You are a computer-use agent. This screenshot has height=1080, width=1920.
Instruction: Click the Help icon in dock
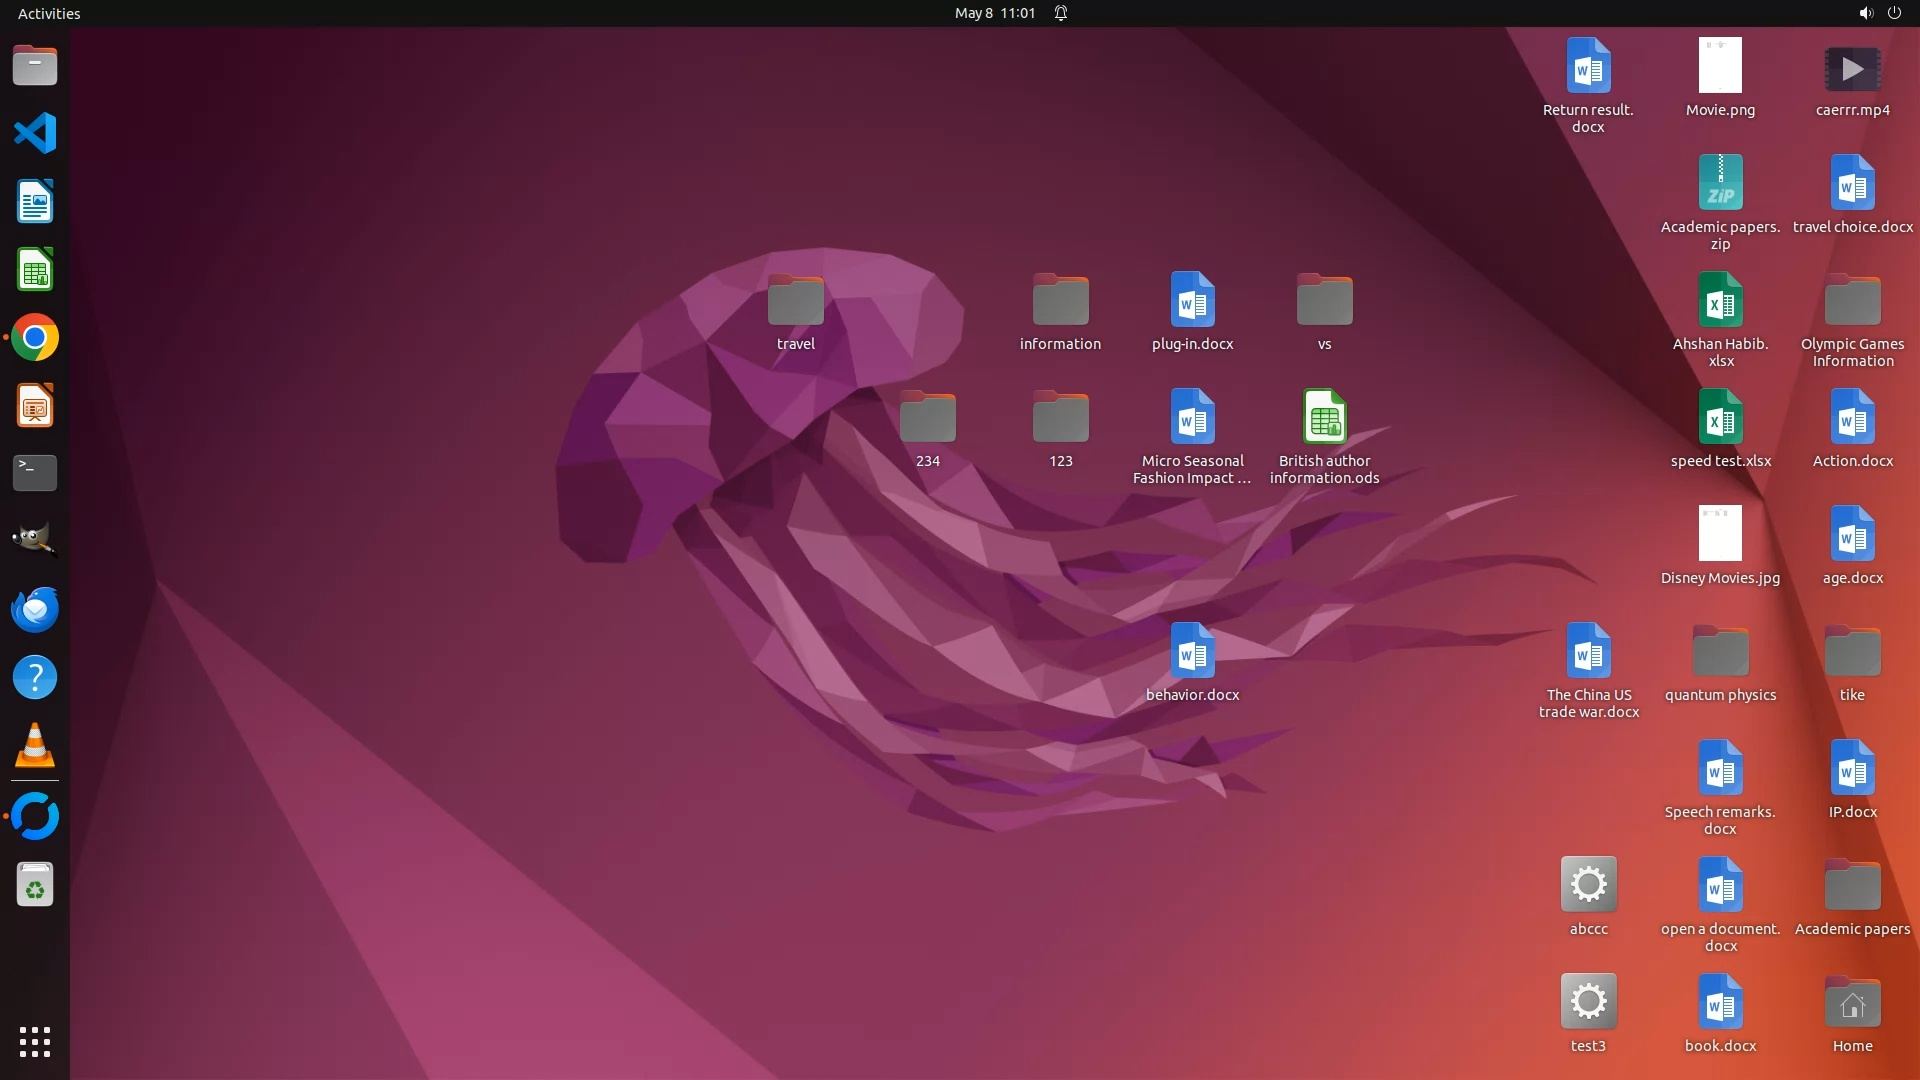[35, 677]
